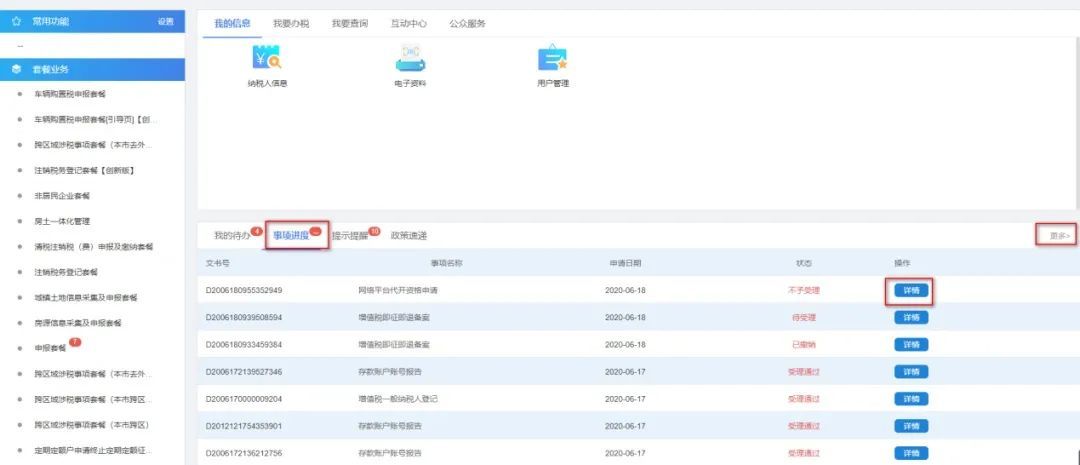Switch to the 事项进度 tab
The width and height of the screenshot is (1080, 465).
[290, 236]
